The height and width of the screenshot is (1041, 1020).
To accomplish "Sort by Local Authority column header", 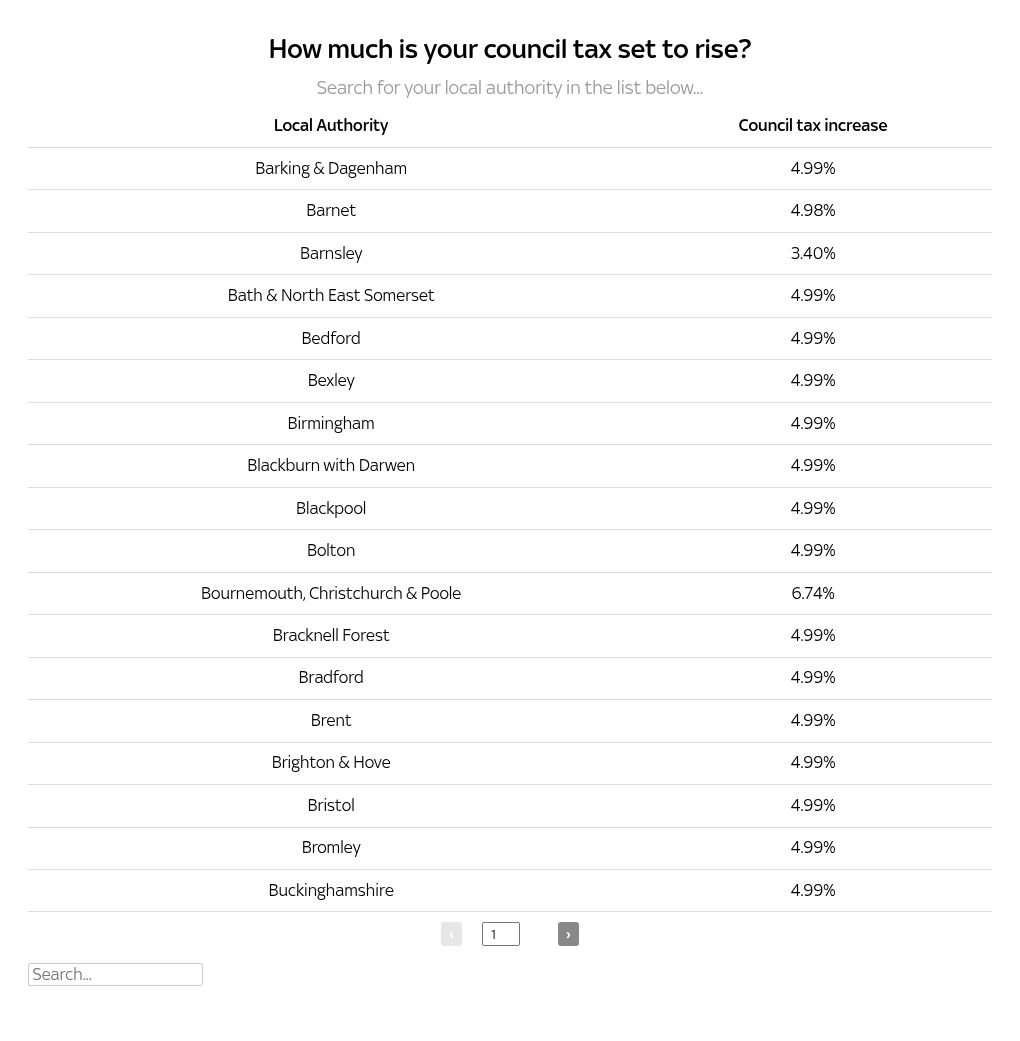I will pyautogui.click(x=331, y=126).
